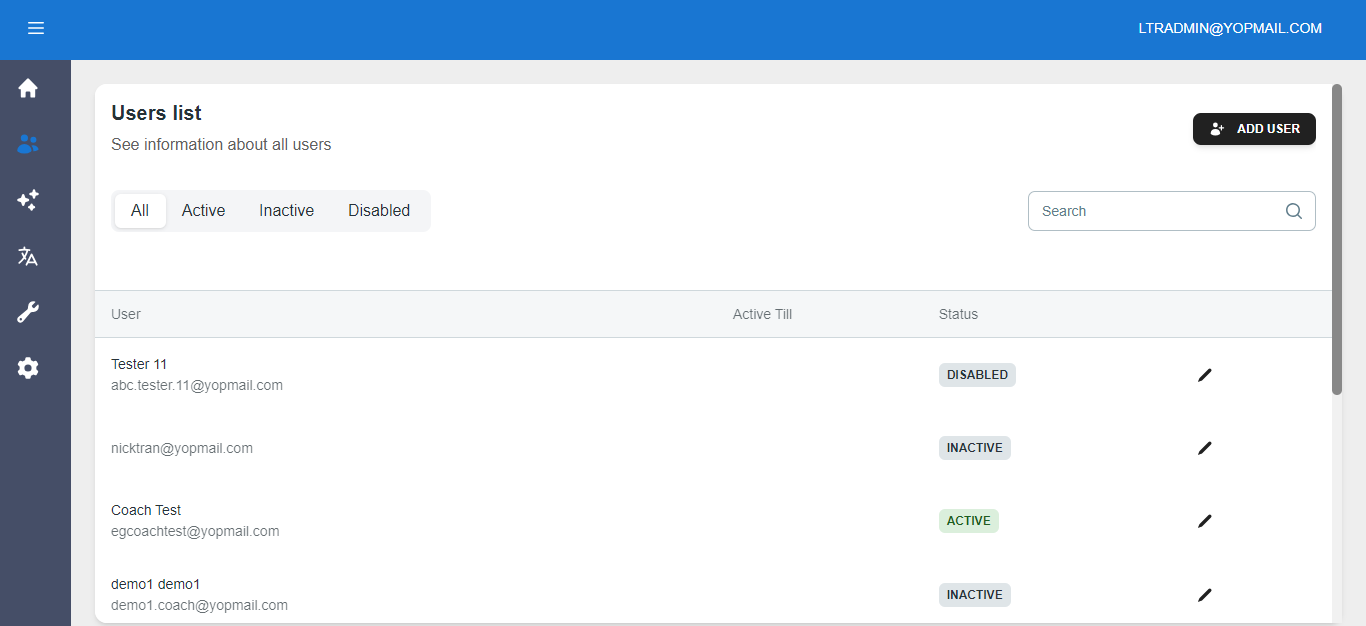1366x626 pixels.
Task: Open the translation language sidebar icon
Action: click(x=28, y=256)
